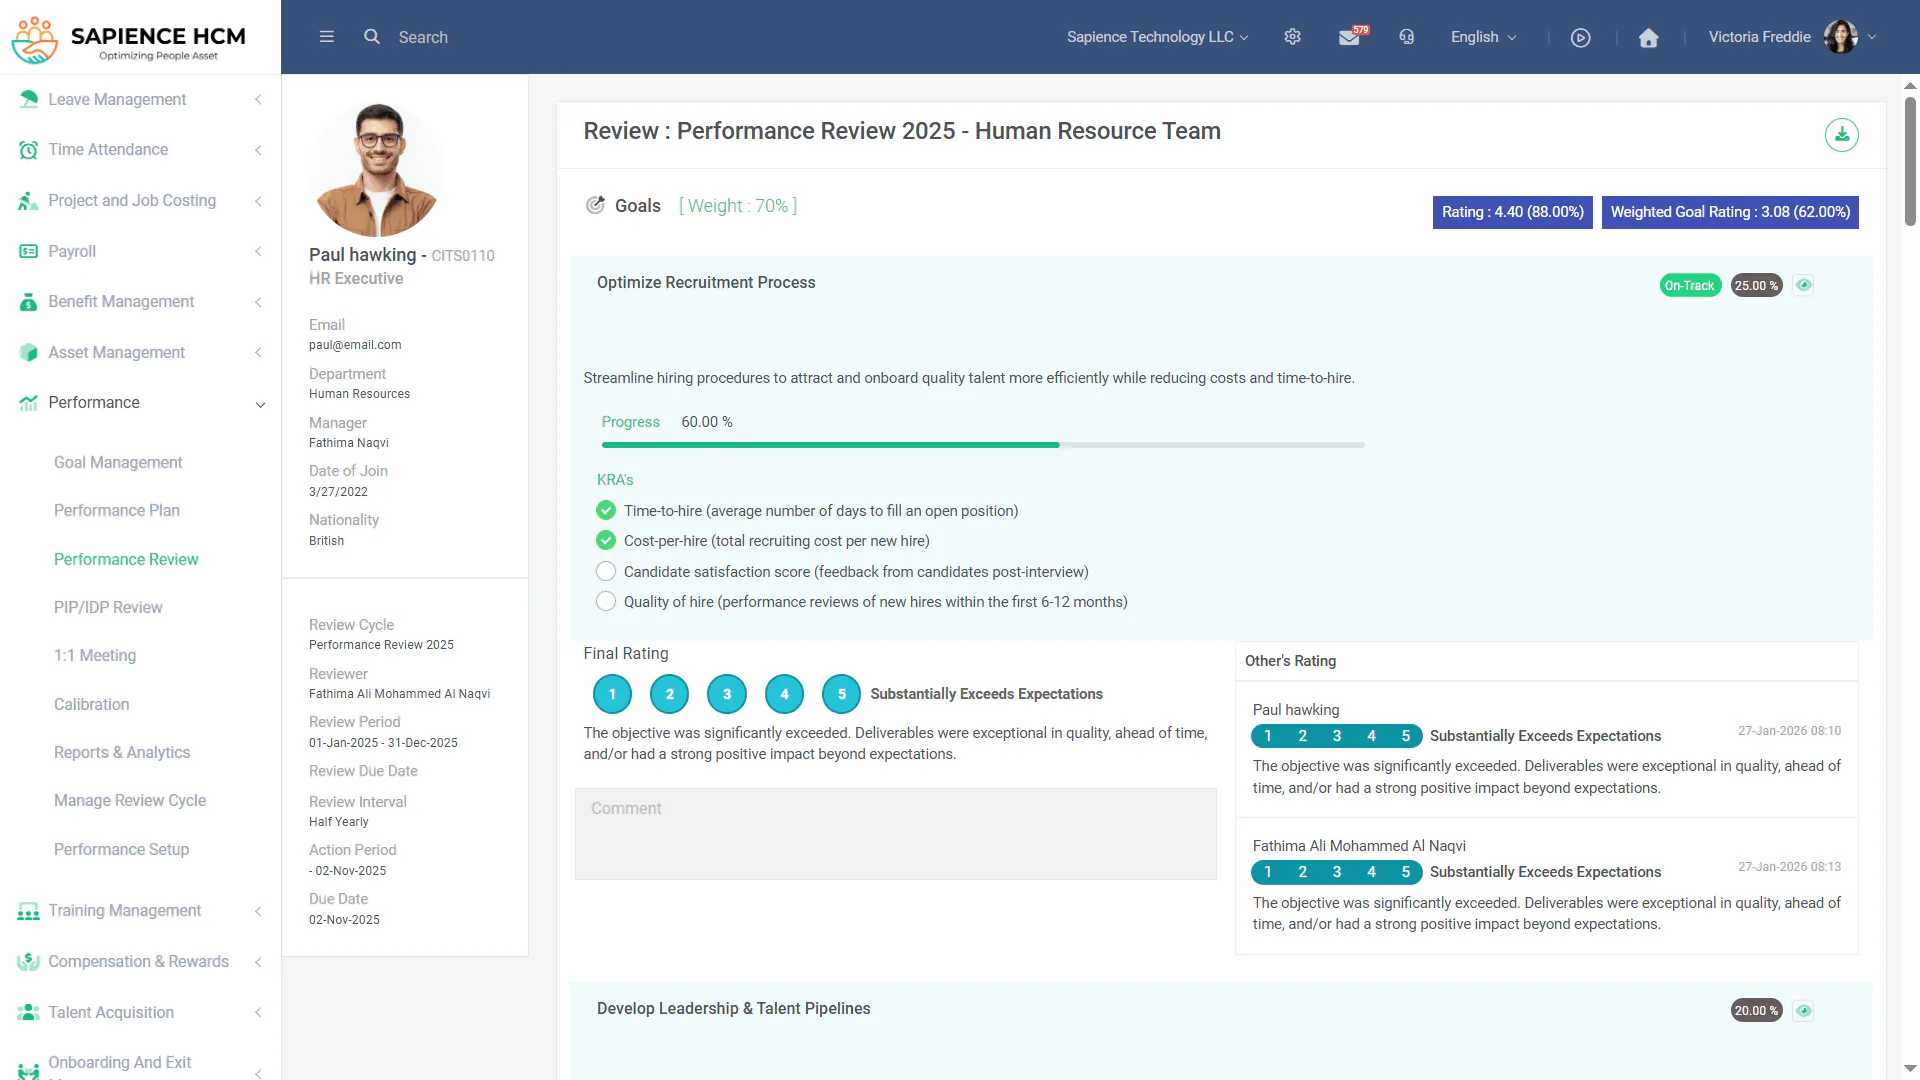View Develop Leadership goal eye icon
The image size is (1920, 1080).
pos(1803,1011)
